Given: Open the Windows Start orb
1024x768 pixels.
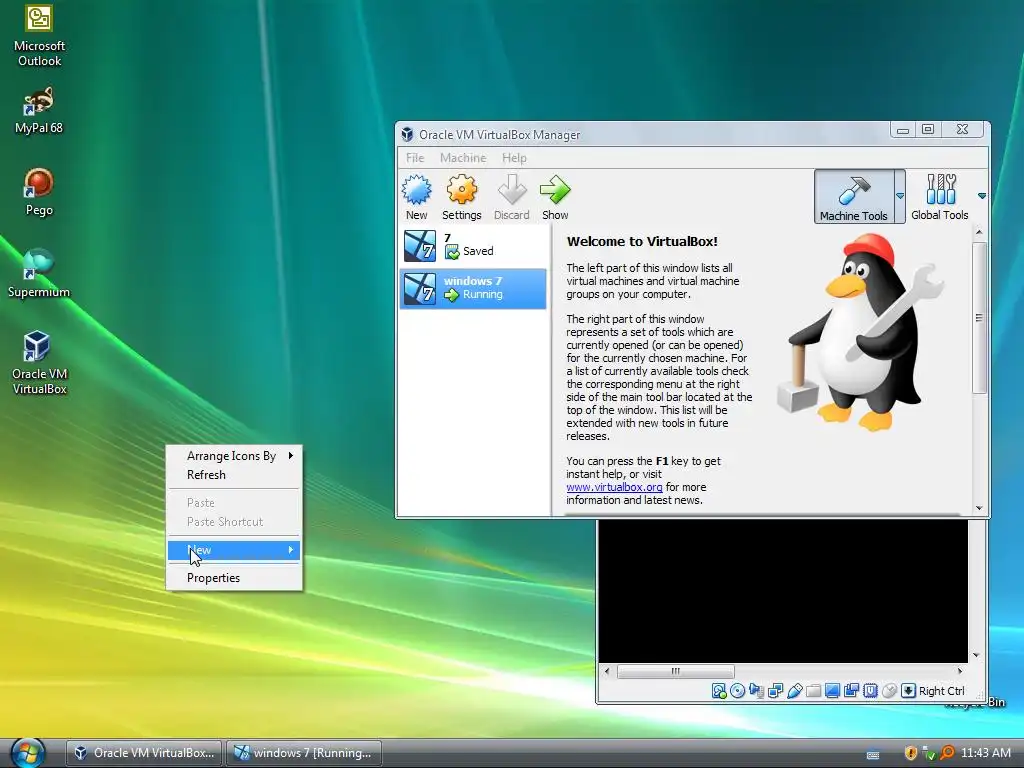Looking at the screenshot, I should pyautogui.click(x=27, y=753).
